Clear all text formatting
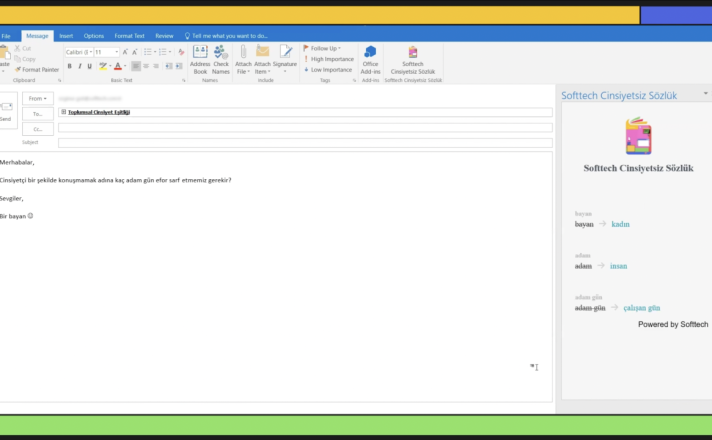The height and width of the screenshot is (440, 712). click(181, 52)
